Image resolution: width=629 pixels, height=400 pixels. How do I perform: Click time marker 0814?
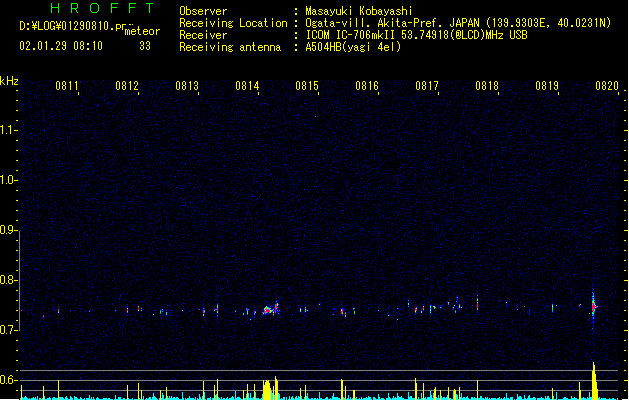247,86
